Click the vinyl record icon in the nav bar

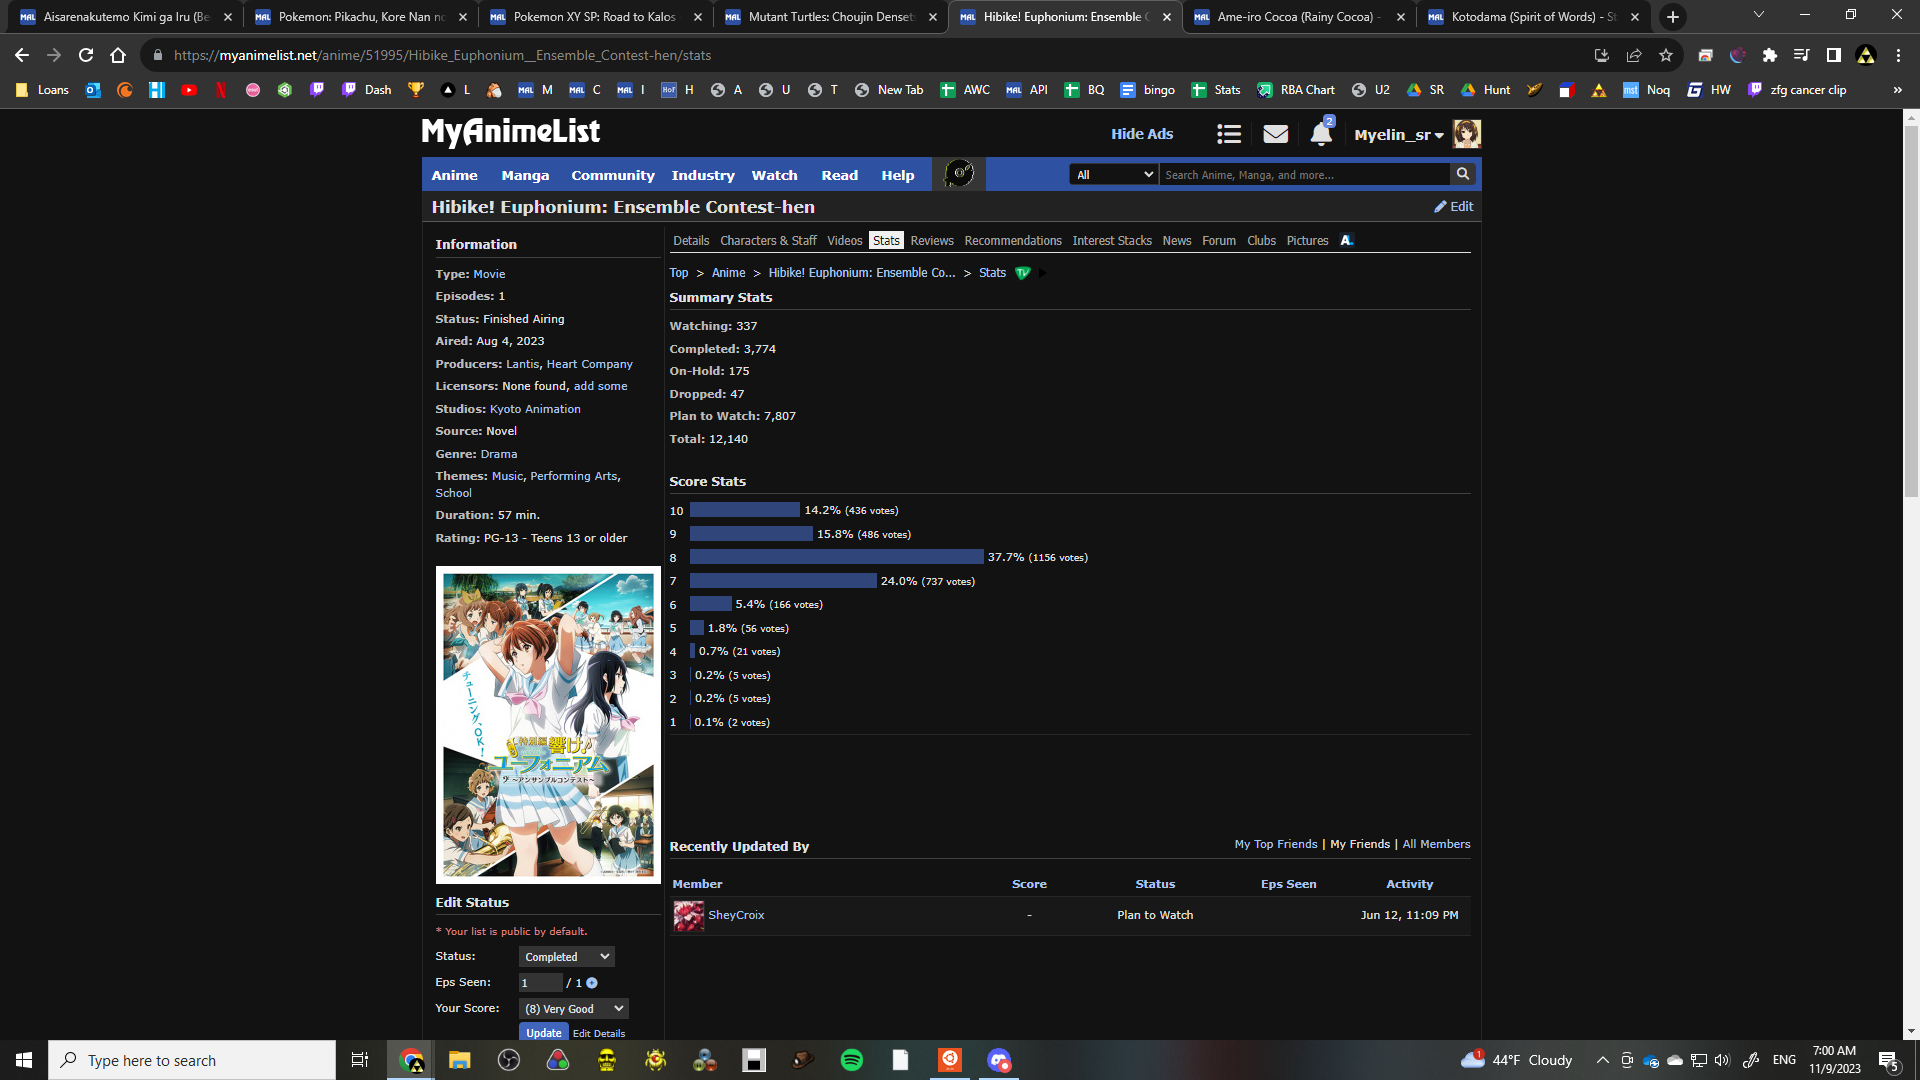[x=958, y=174]
